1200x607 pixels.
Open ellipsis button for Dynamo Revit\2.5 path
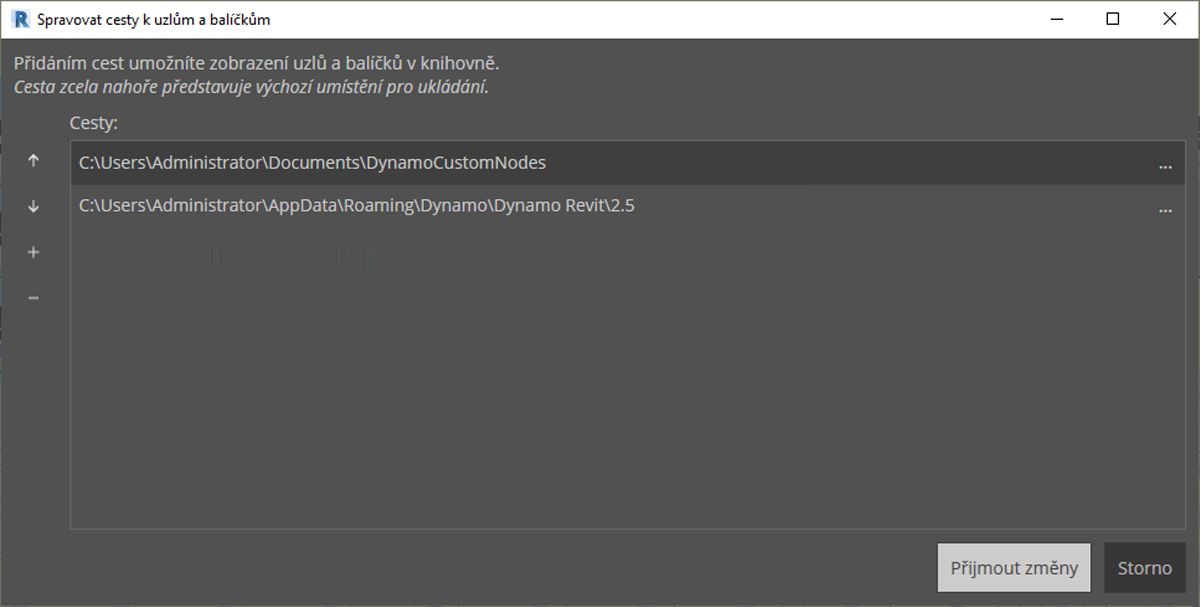pyautogui.click(x=1165, y=208)
